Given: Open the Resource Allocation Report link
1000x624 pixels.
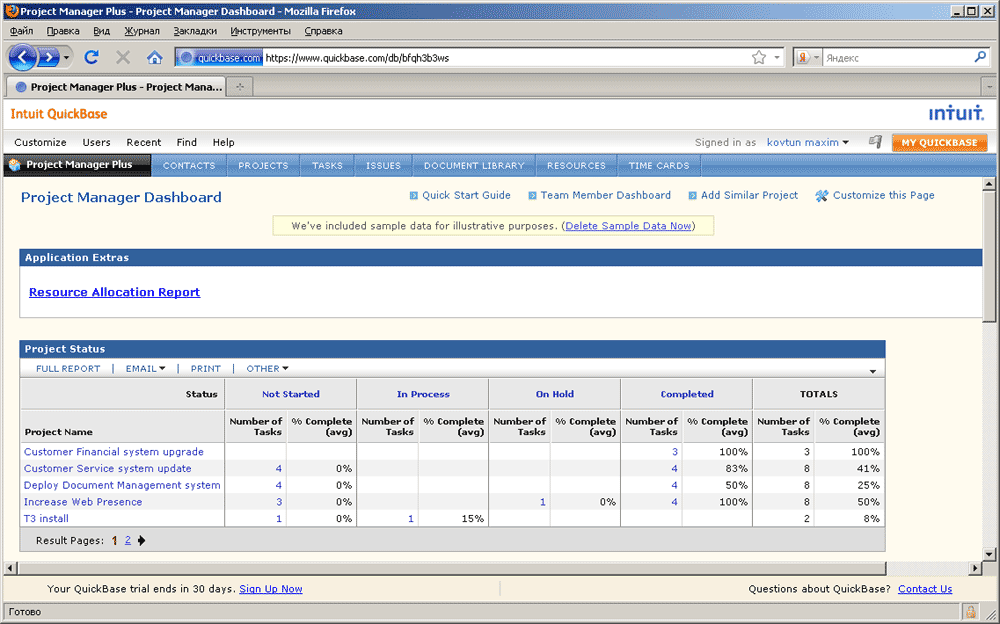Looking at the screenshot, I should coord(115,292).
